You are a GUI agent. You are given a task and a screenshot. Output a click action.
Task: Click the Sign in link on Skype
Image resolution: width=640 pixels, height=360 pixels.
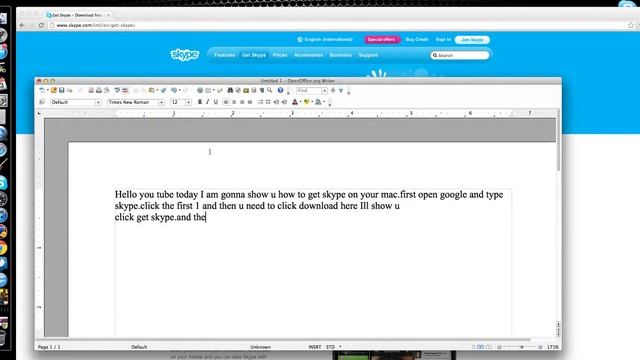[x=443, y=40]
